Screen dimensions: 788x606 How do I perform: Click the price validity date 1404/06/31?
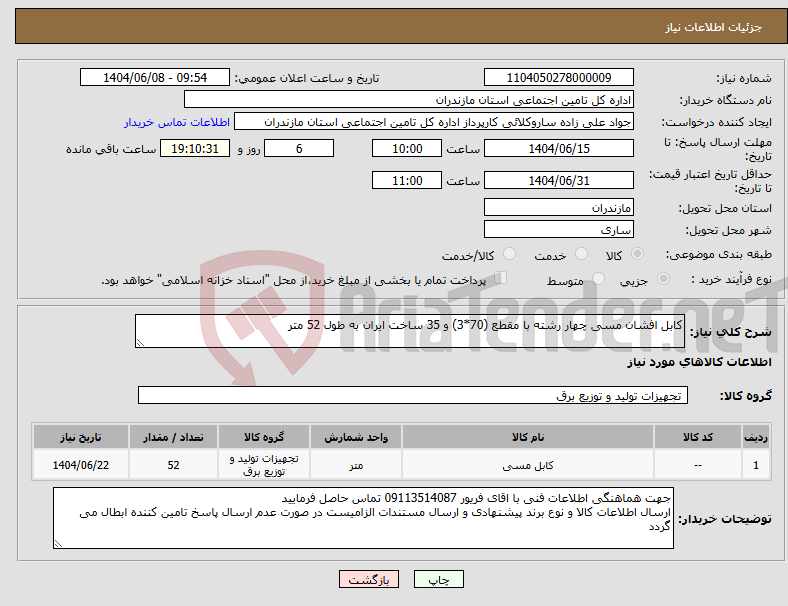[x=558, y=180]
